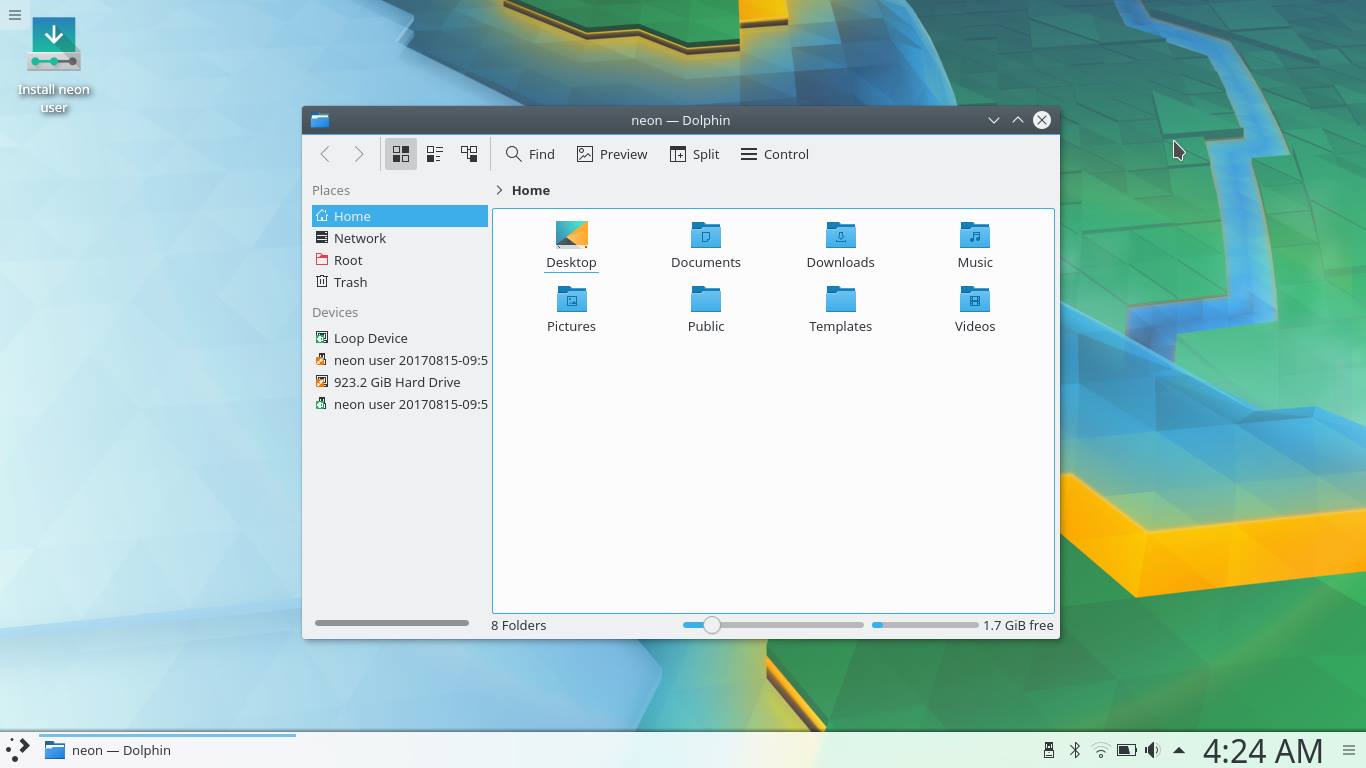
Task: Open the audio volume tray icon
Action: coord(1152,750)
